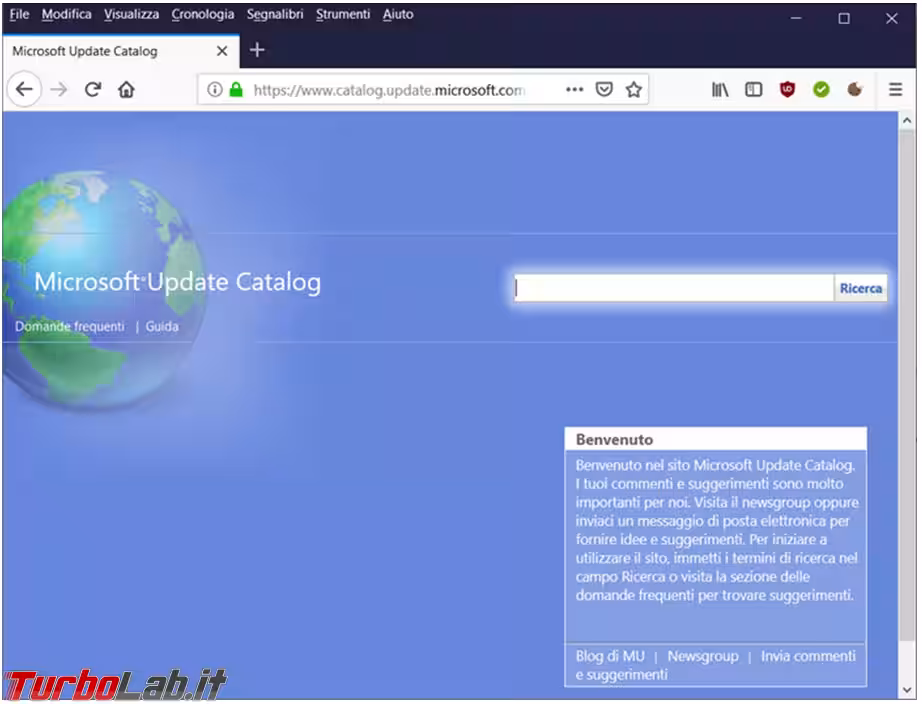The image size is (922, 704).
Task: Open the Library icon in toolbar
Action: 720,90
